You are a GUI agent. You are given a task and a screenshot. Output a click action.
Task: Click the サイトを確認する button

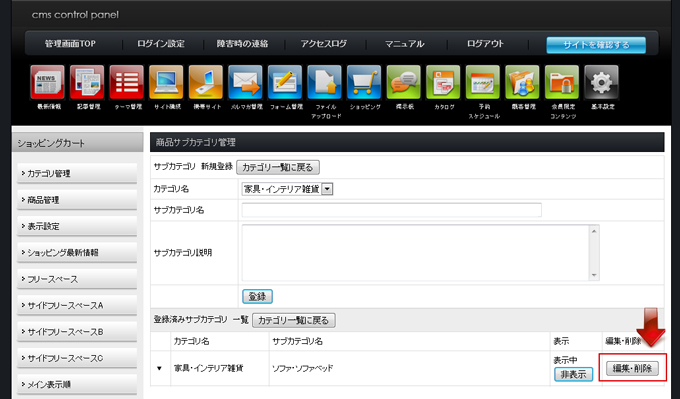(x=596, y=45)
